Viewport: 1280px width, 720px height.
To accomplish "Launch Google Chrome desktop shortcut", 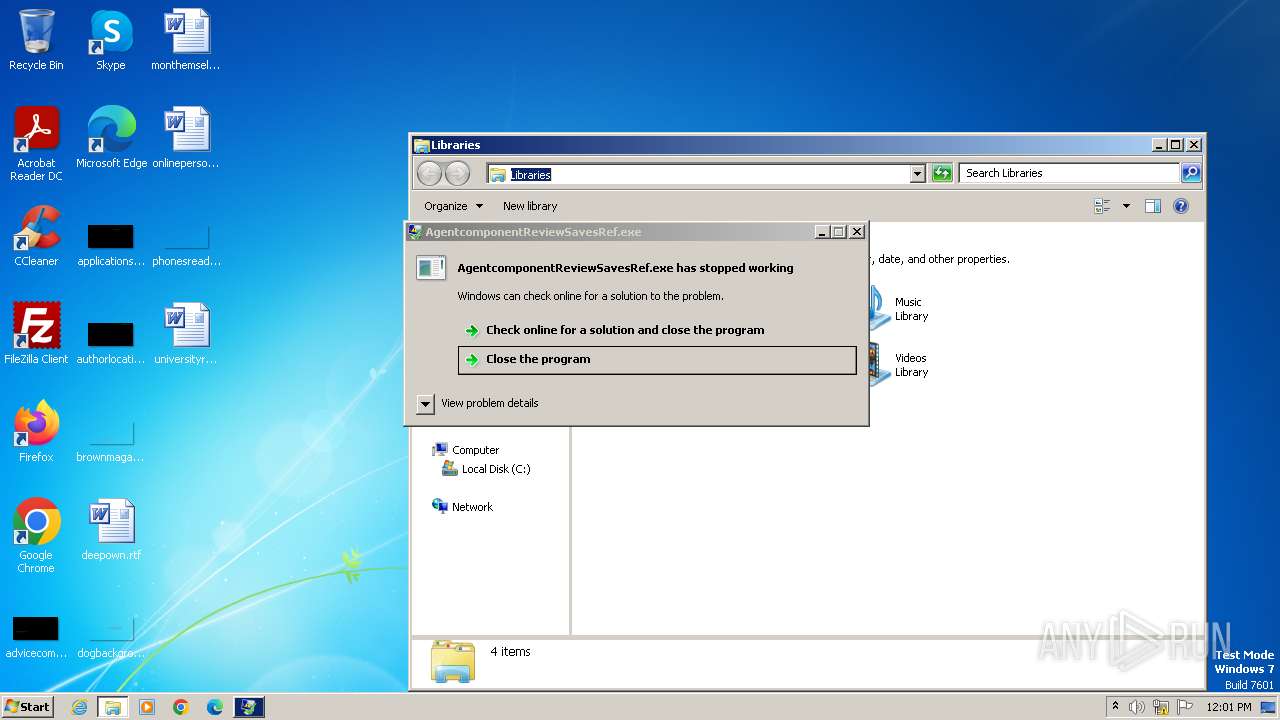I will [x=36, y=536].
